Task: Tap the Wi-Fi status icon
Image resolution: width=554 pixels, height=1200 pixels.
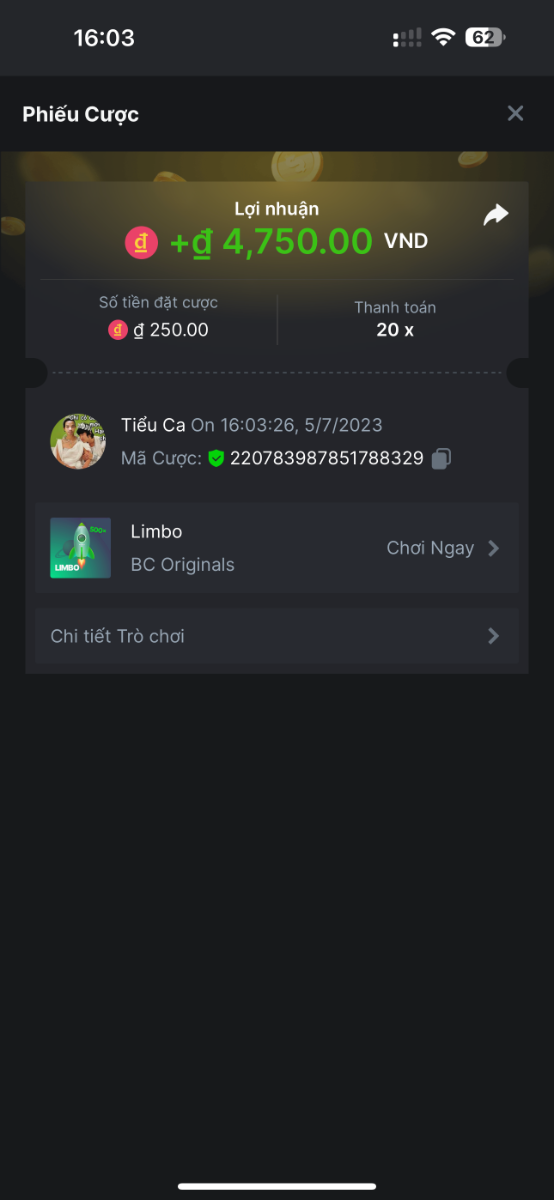Action: 443,38
